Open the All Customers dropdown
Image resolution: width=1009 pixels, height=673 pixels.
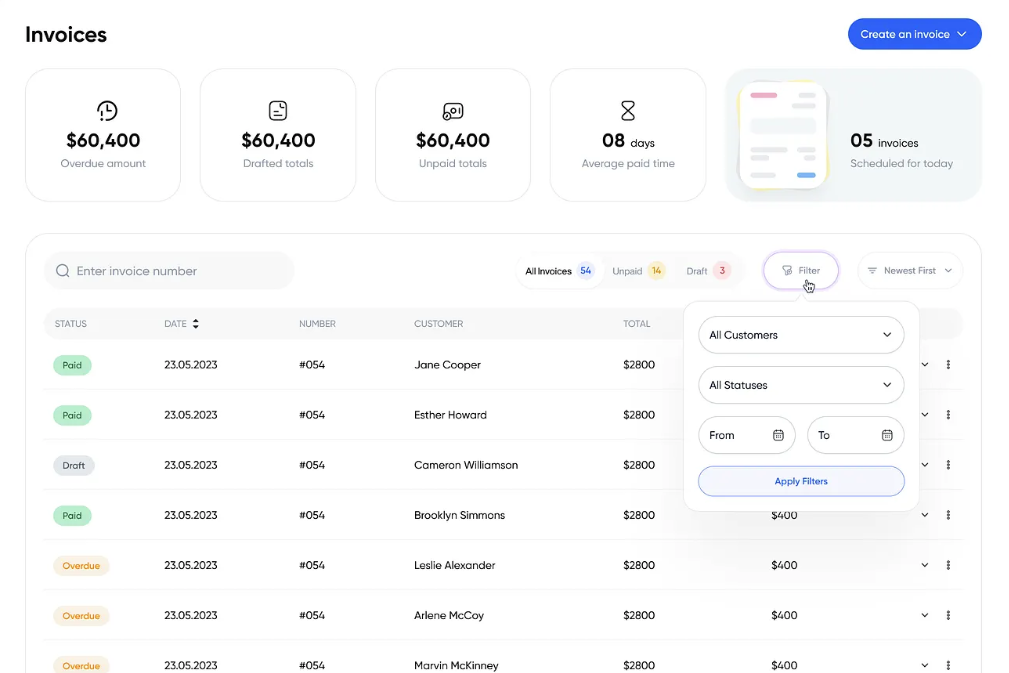[800, 335]
